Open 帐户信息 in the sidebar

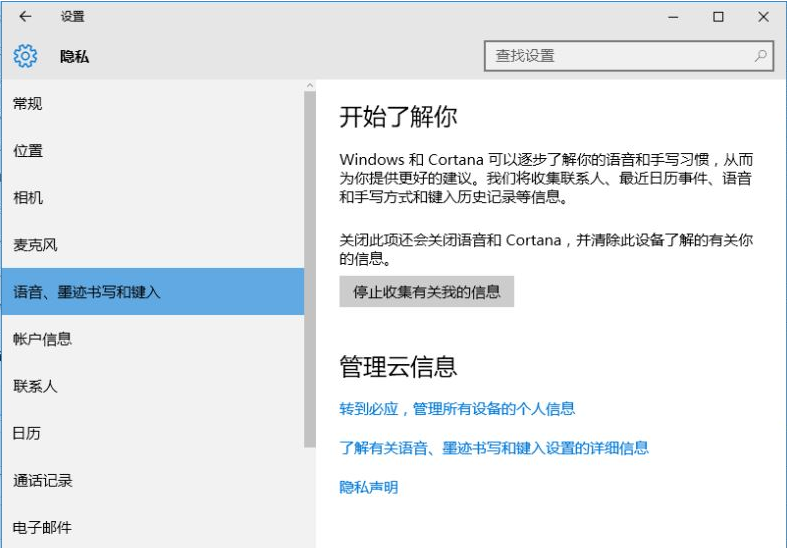pyautogui.click(x=42, y=339)
